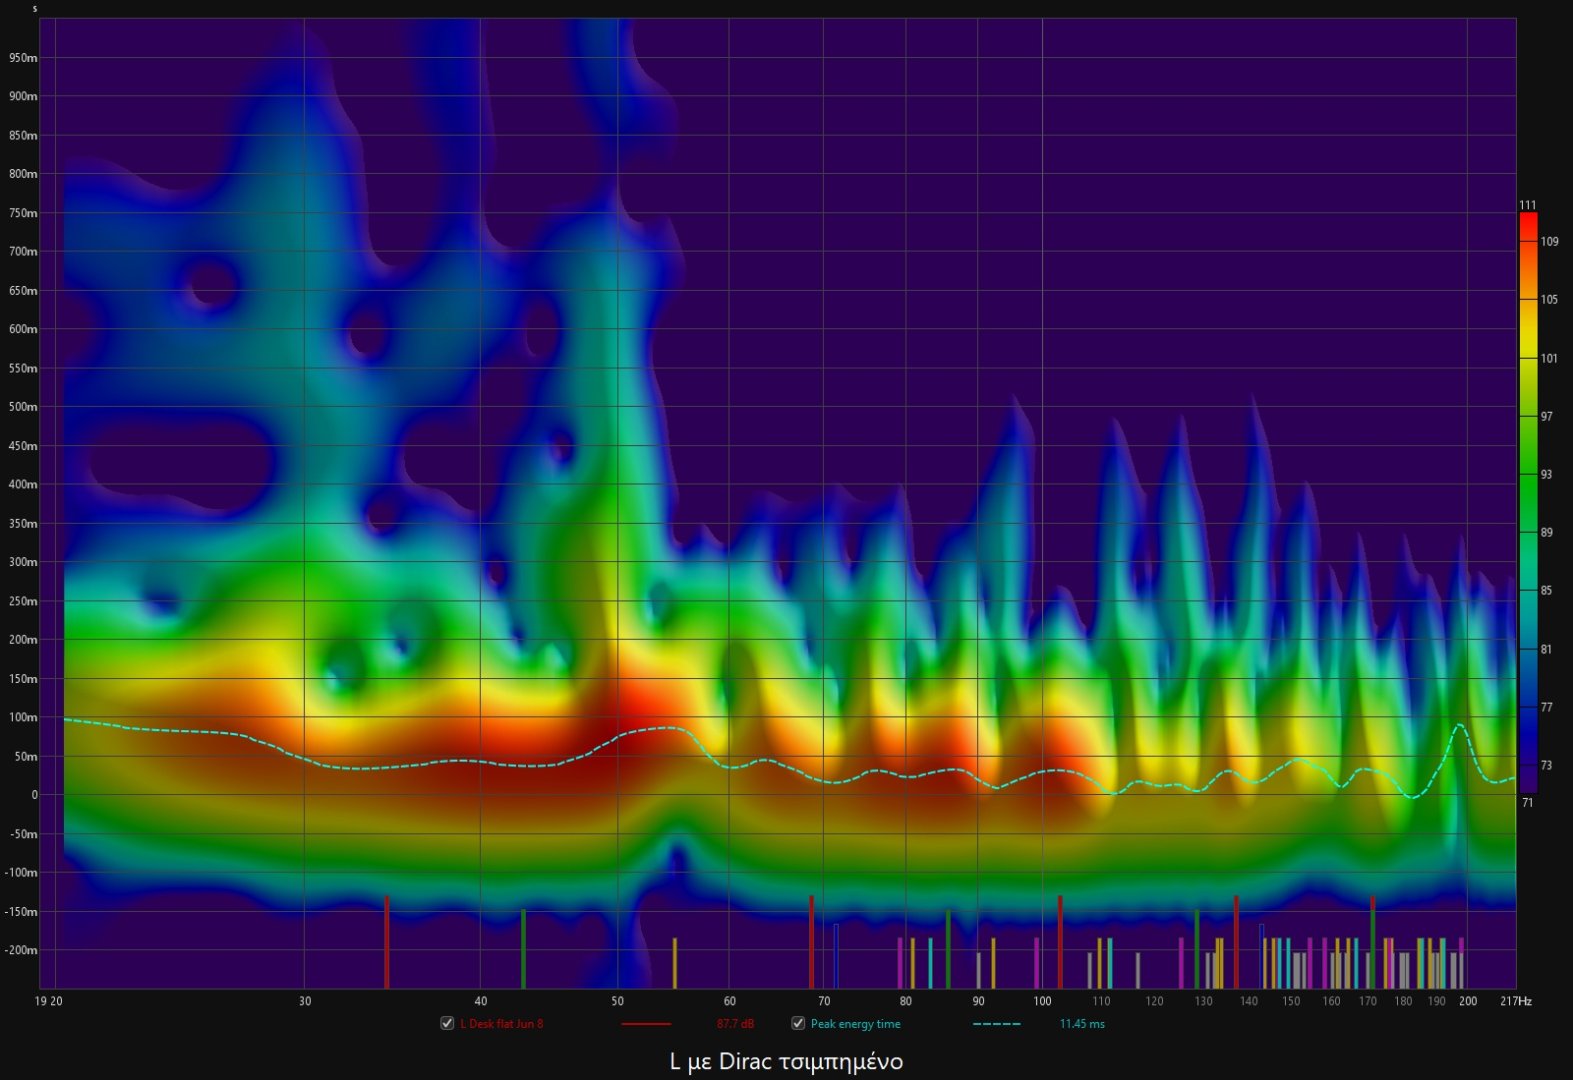Click the red room mode marker near 34 Hz
The height and width of the screenshot is (1080, 1573).
(x=387, y=940)
